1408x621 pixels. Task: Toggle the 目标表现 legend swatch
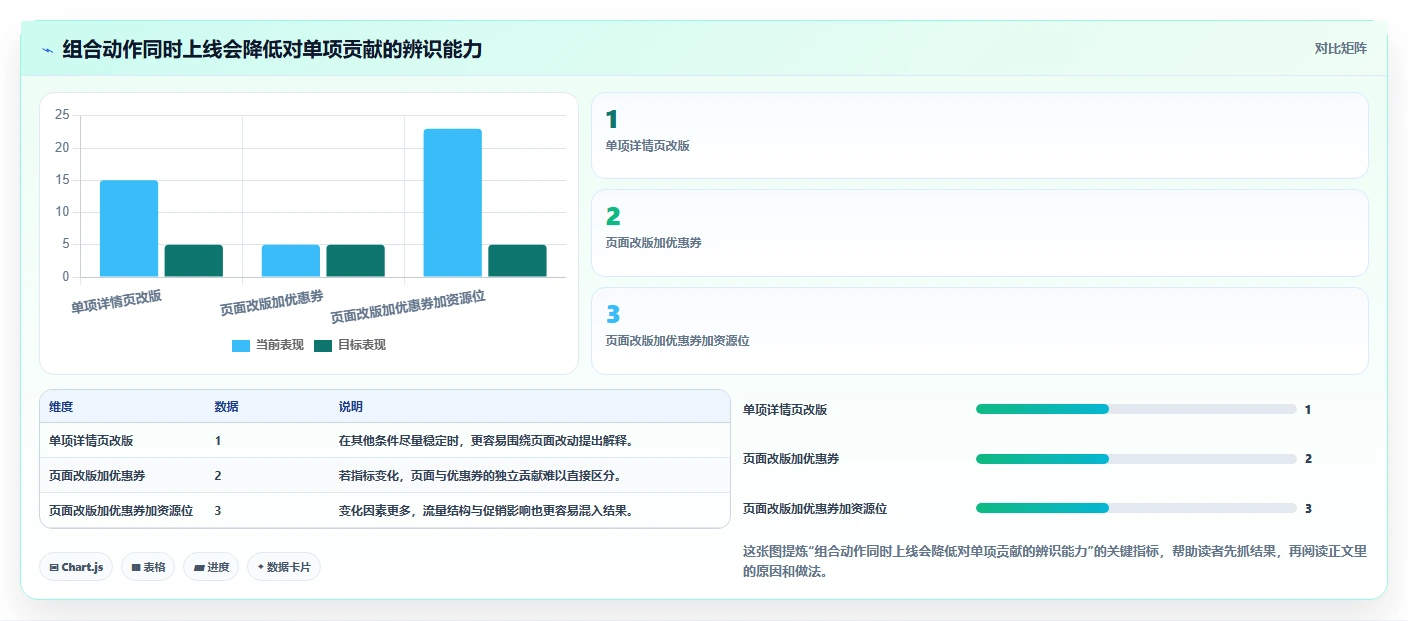[322, 345]
